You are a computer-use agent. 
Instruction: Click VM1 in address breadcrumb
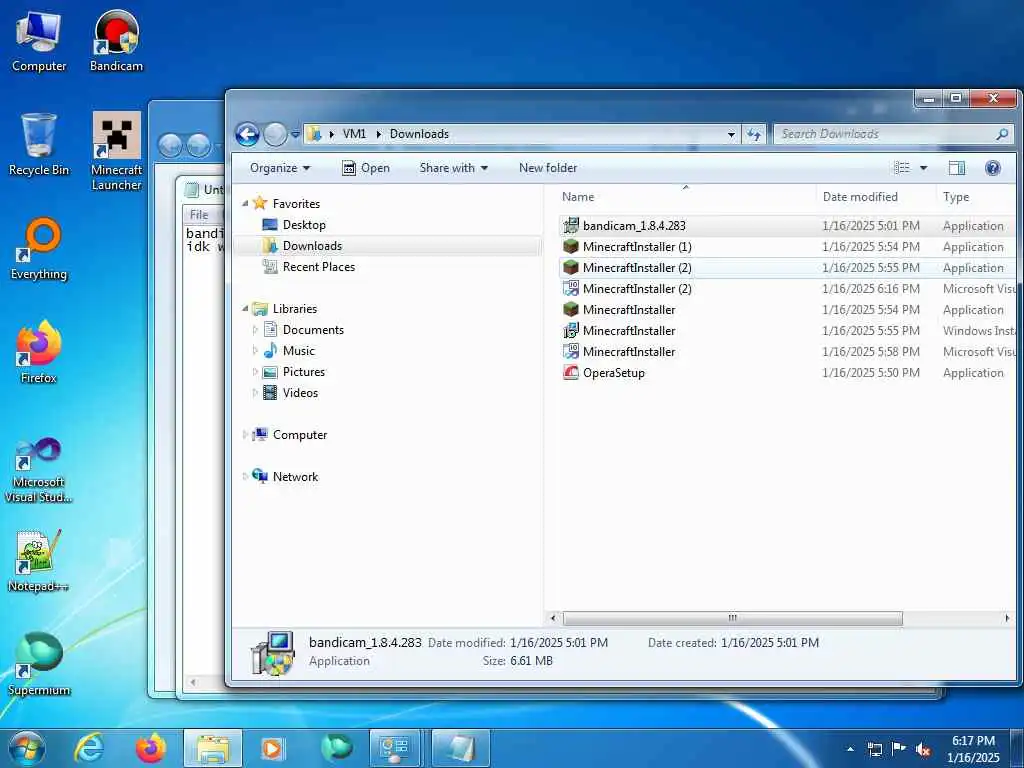pos(354,134)
